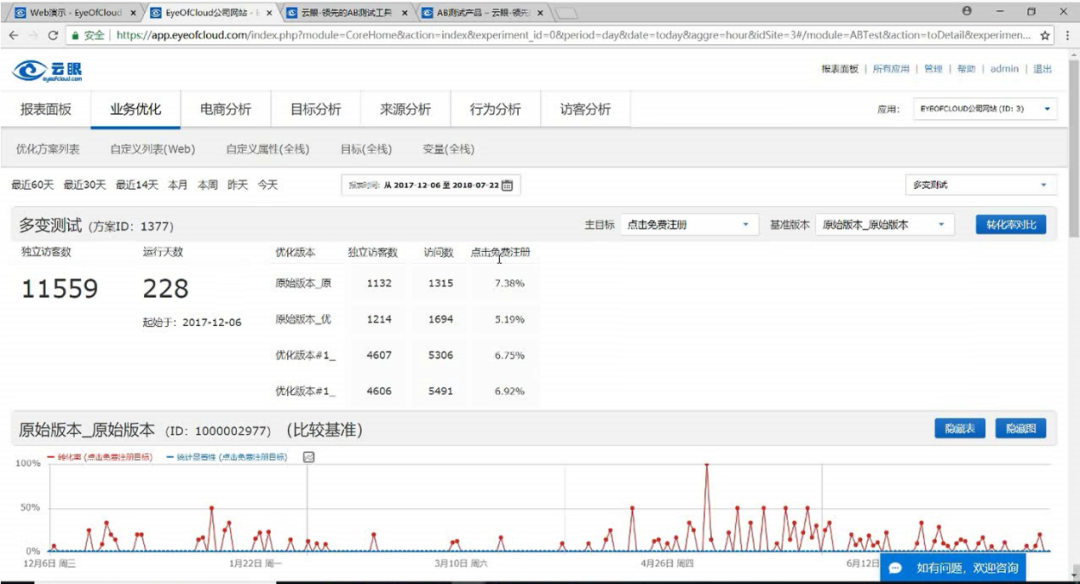
Task: Click the 所有应用 header link
Action: click(891, 69)
